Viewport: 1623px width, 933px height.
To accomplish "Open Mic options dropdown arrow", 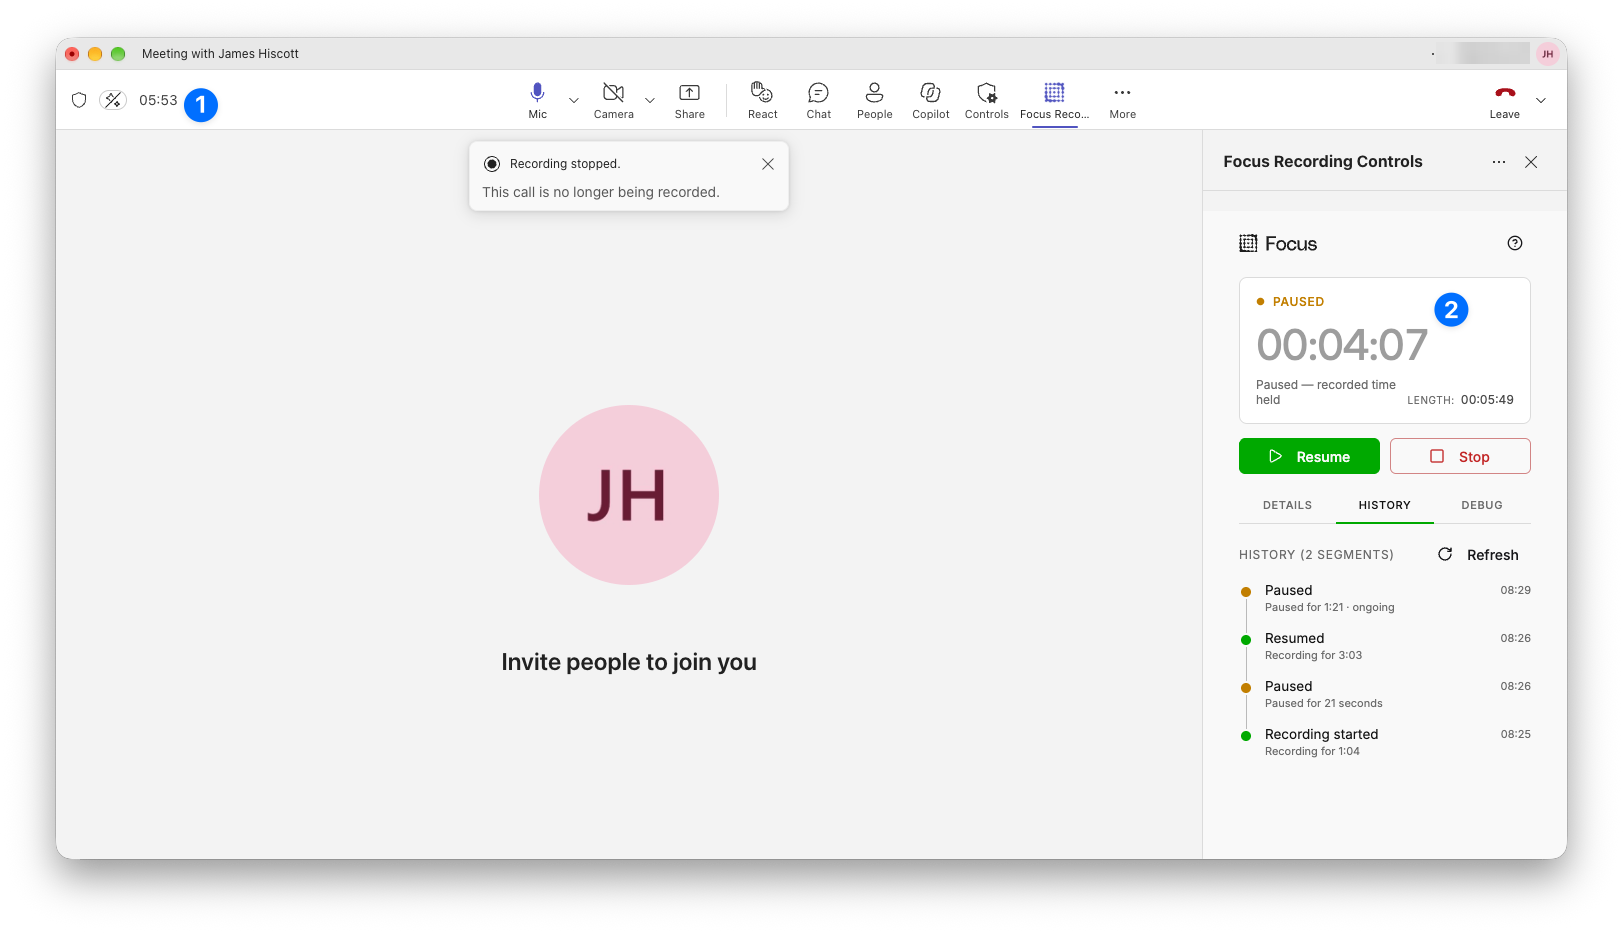I will [x=574, y=100].
